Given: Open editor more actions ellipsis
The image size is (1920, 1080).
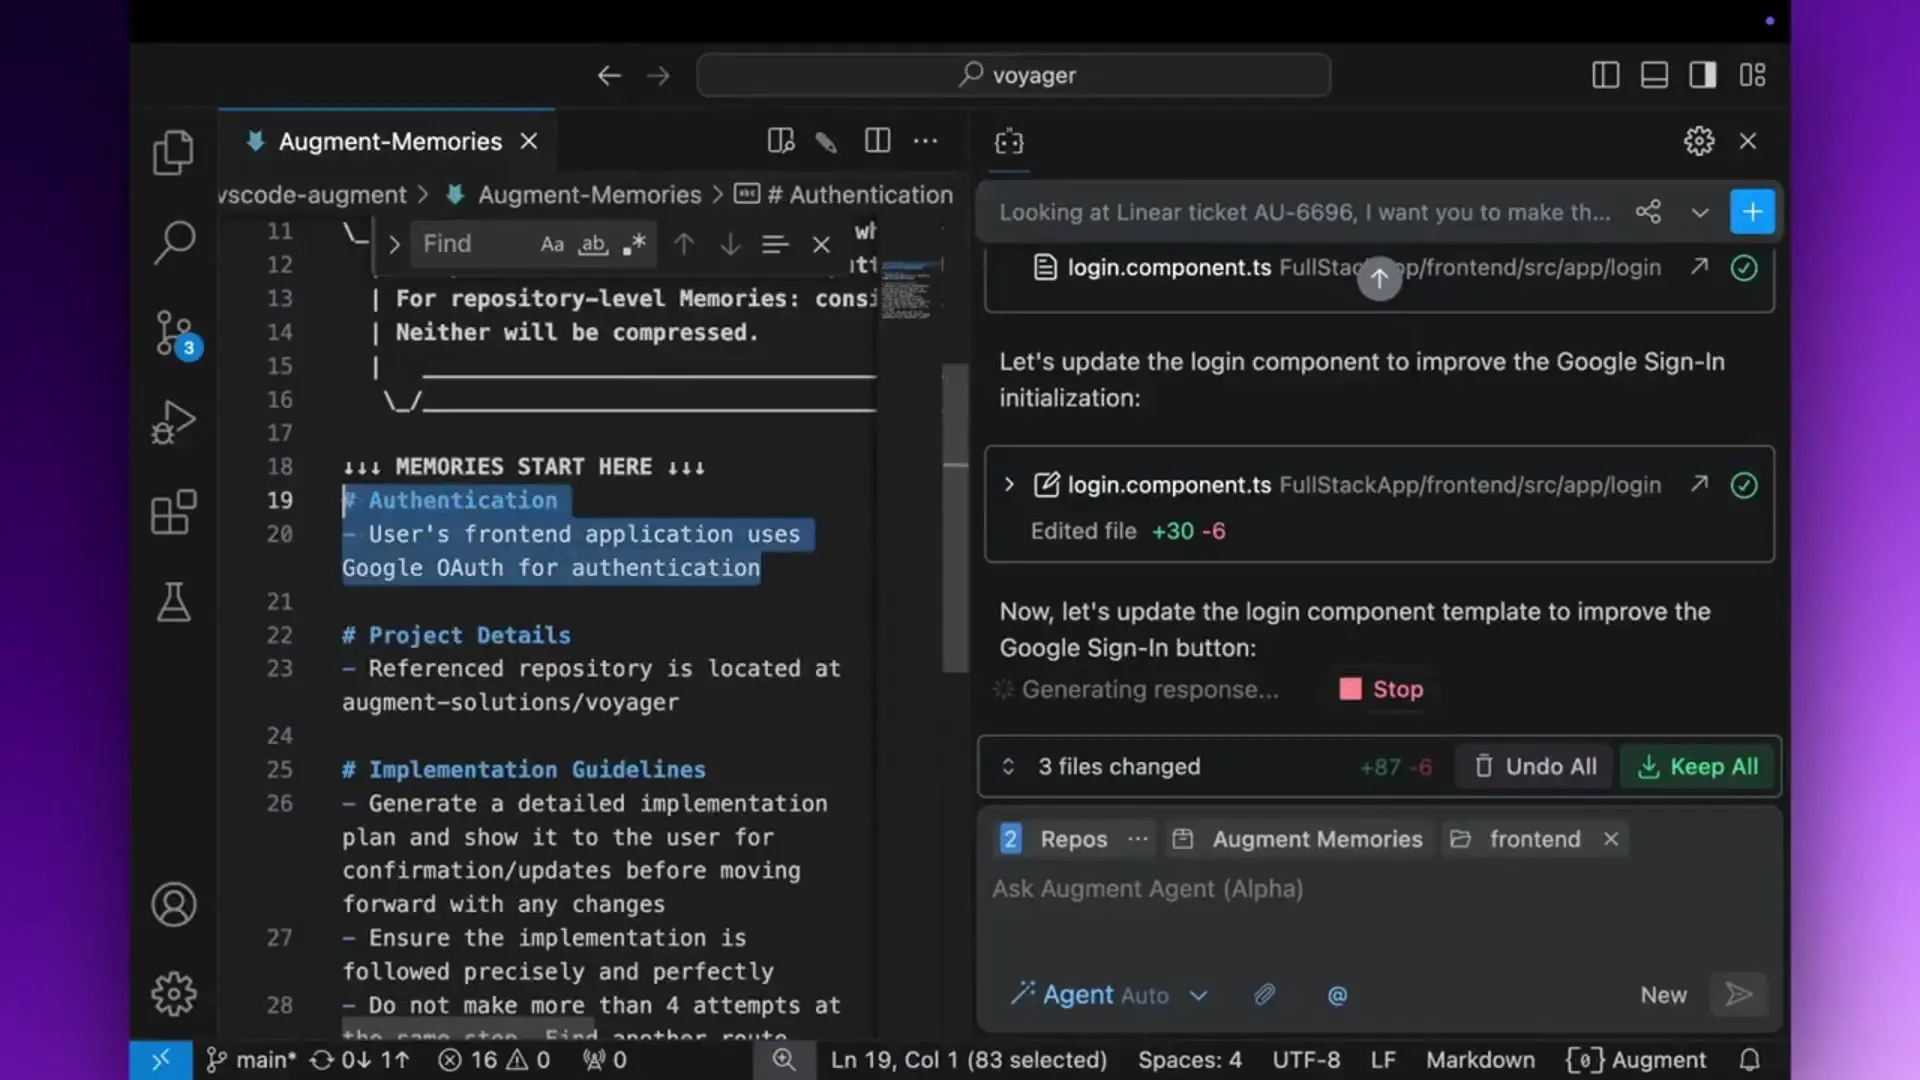Looking at the screenshot, I should point(925,141).
